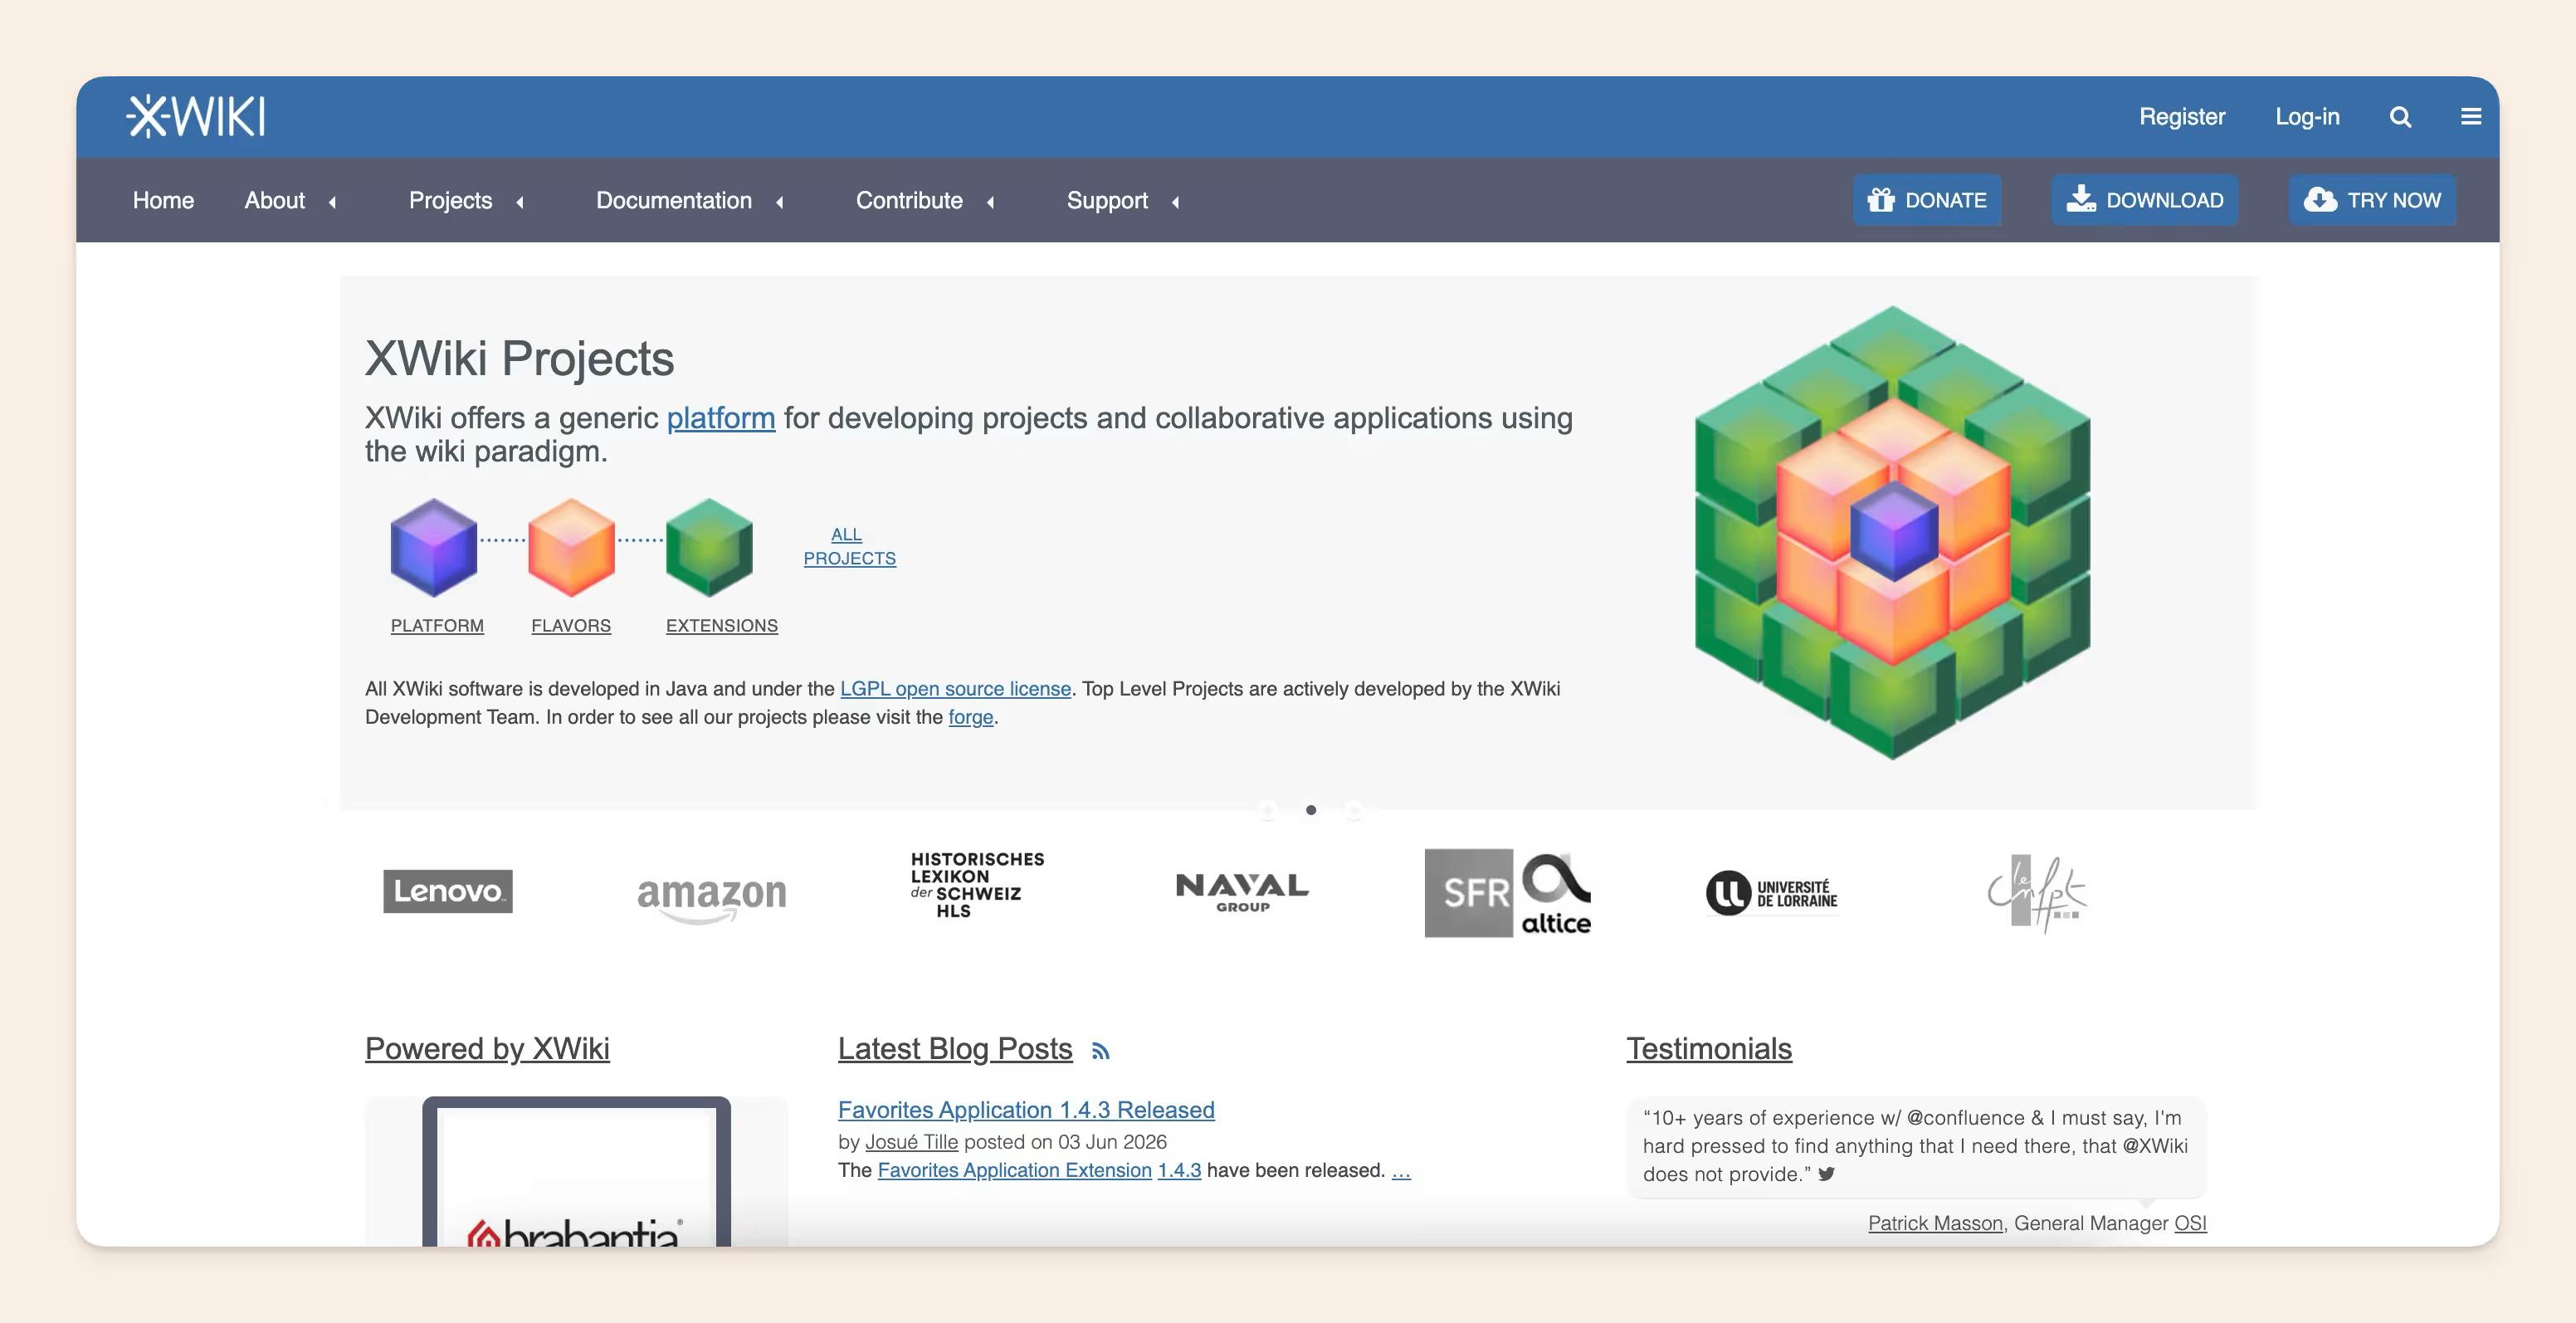Image resolution: width=2576 pixels, height=1323 pixels.
Task: Click the Historisches Lexikon der Schweiz logo
Action: tap(977, 885)
